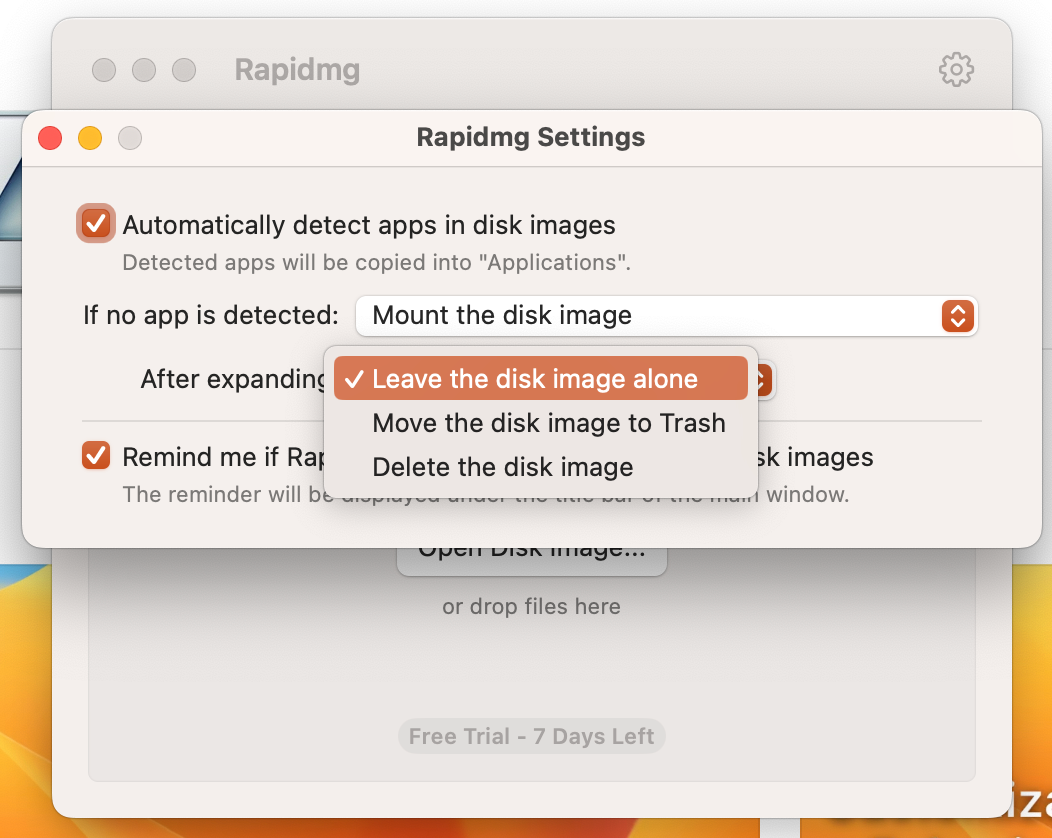Screen dimensions: 1052x838
Task: Close the Rapidmg Settings window
Action: pyautogui.click(x=50, y=138)
